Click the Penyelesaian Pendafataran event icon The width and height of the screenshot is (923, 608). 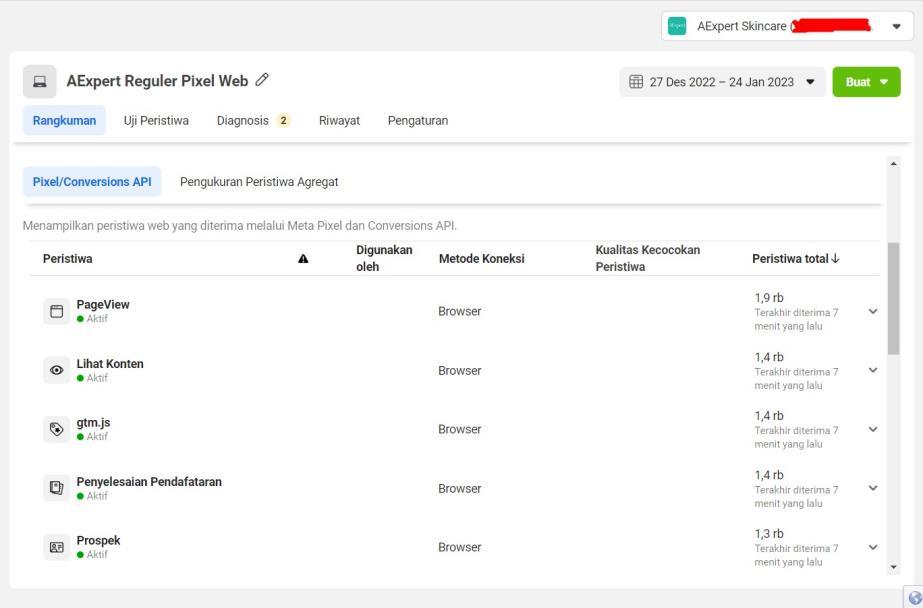click(57, 489)
